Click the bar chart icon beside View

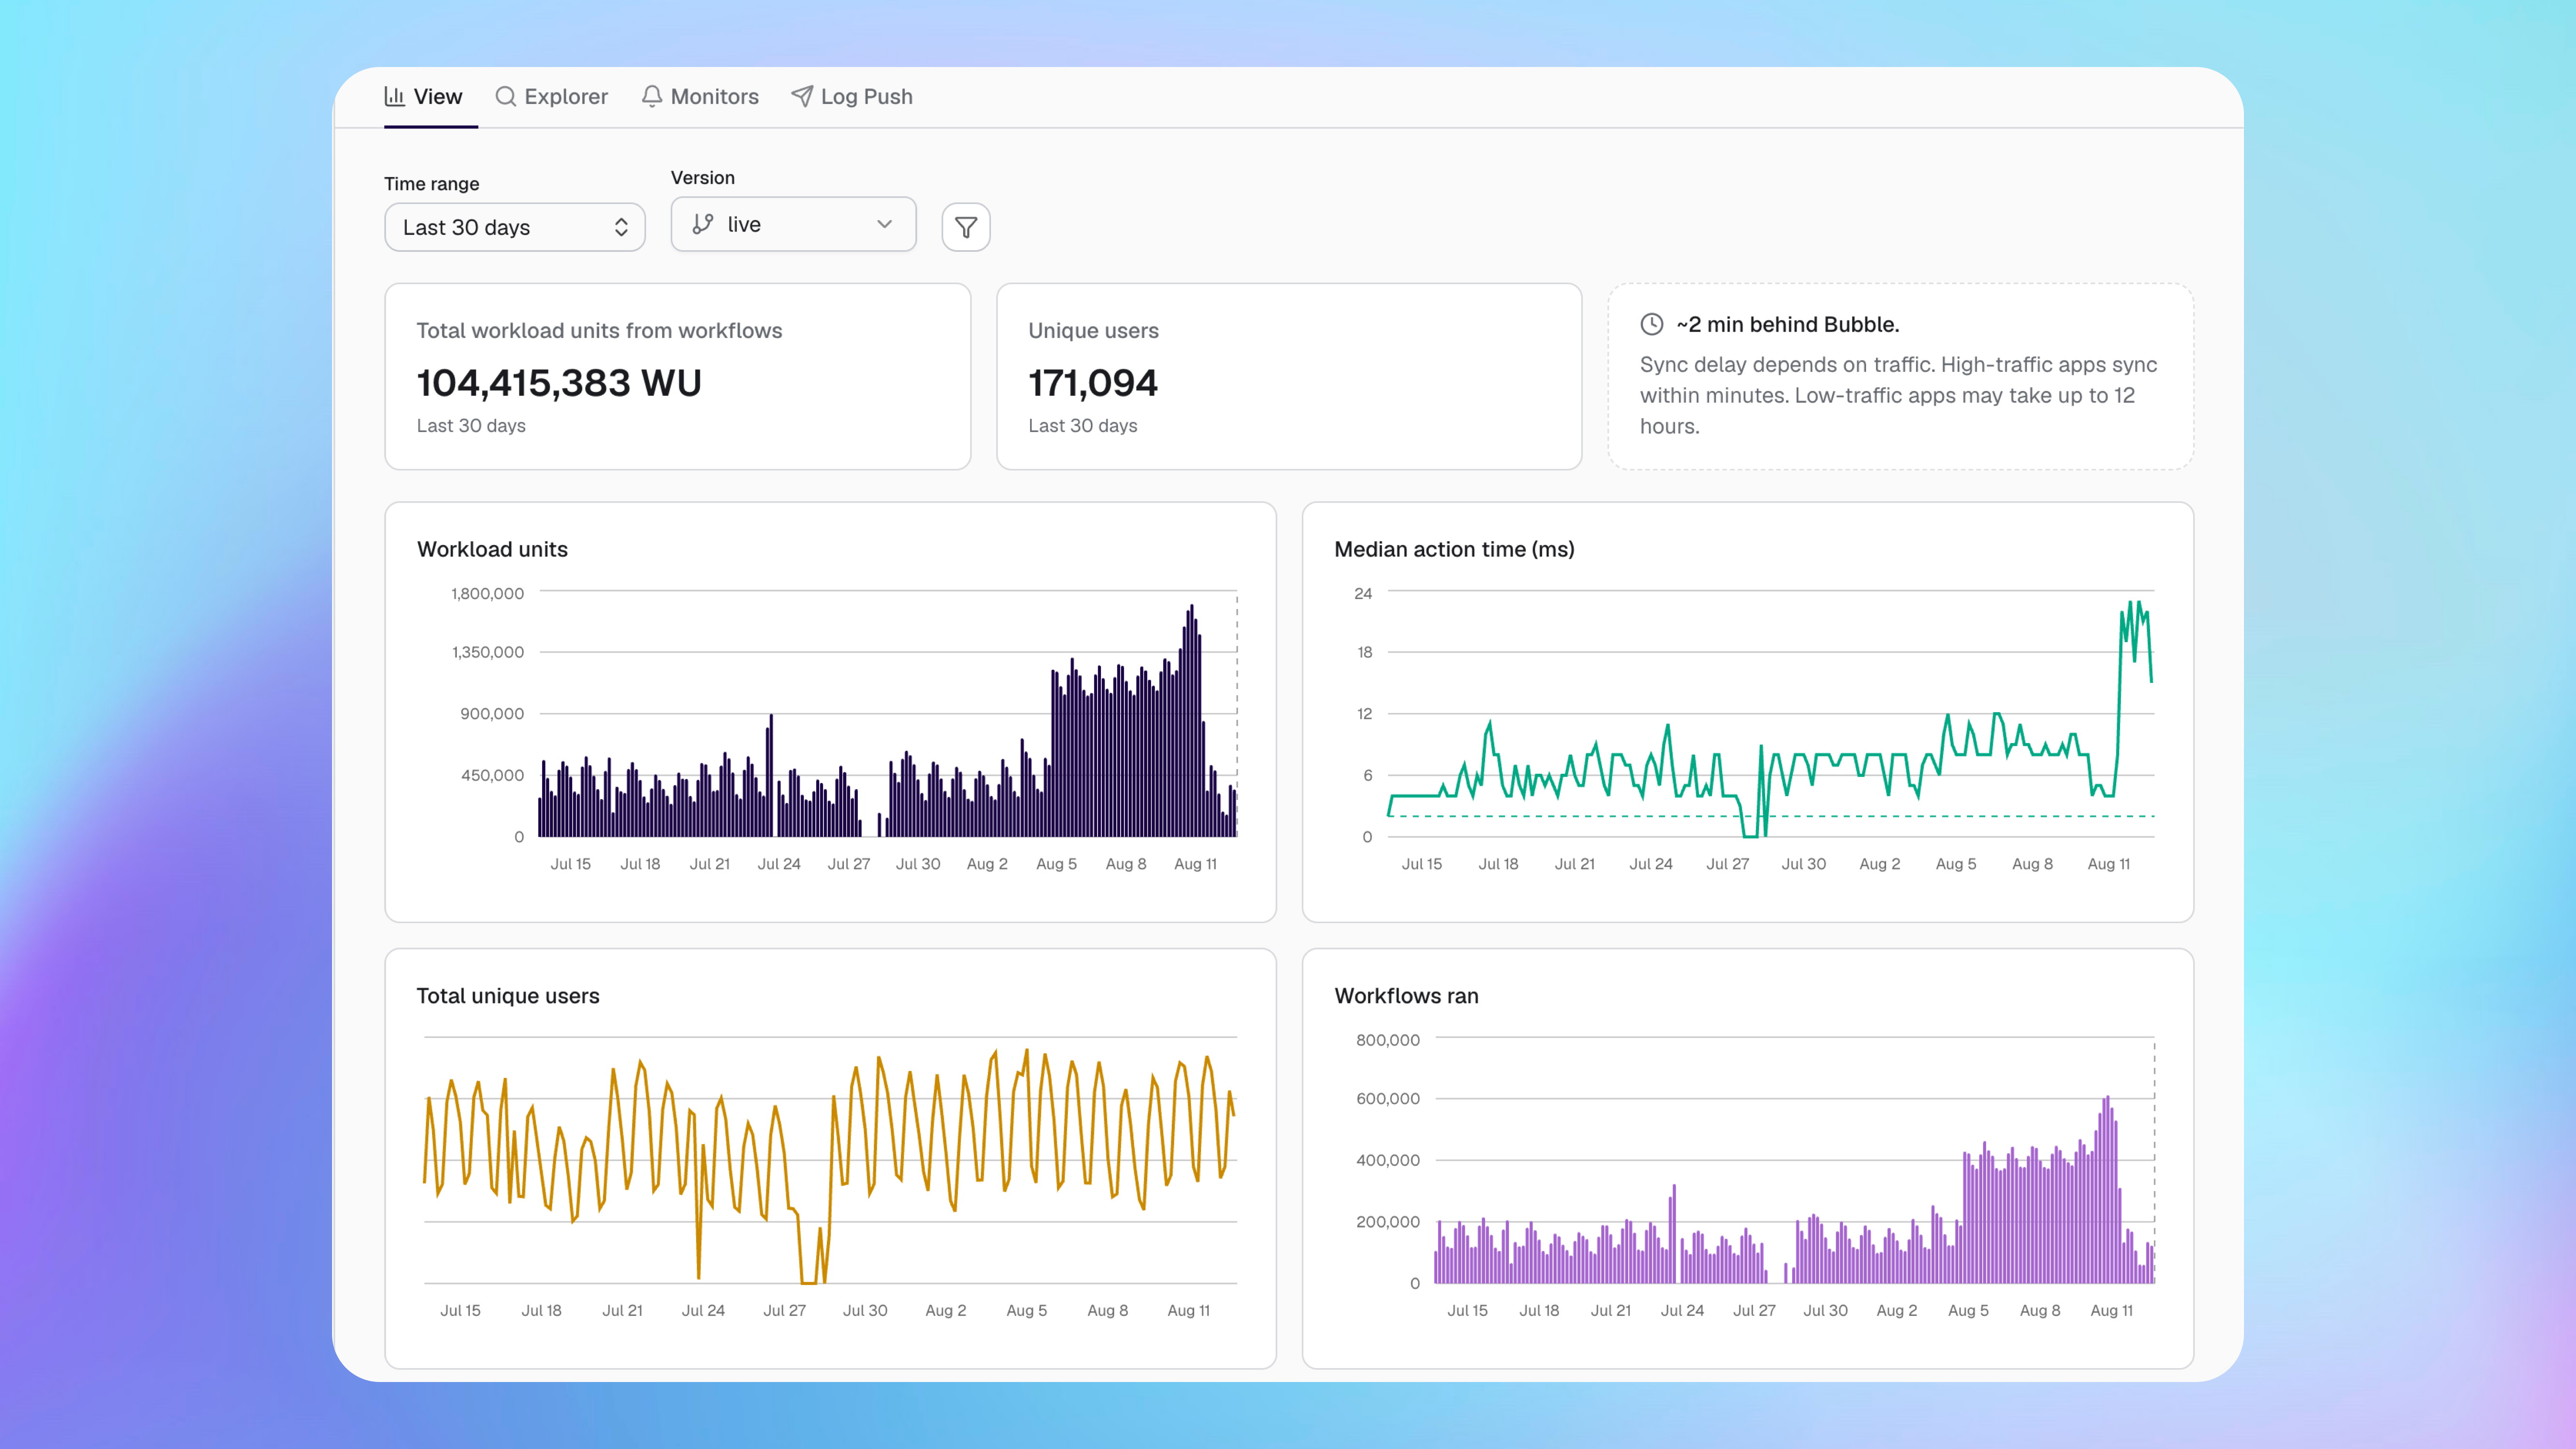395,96
